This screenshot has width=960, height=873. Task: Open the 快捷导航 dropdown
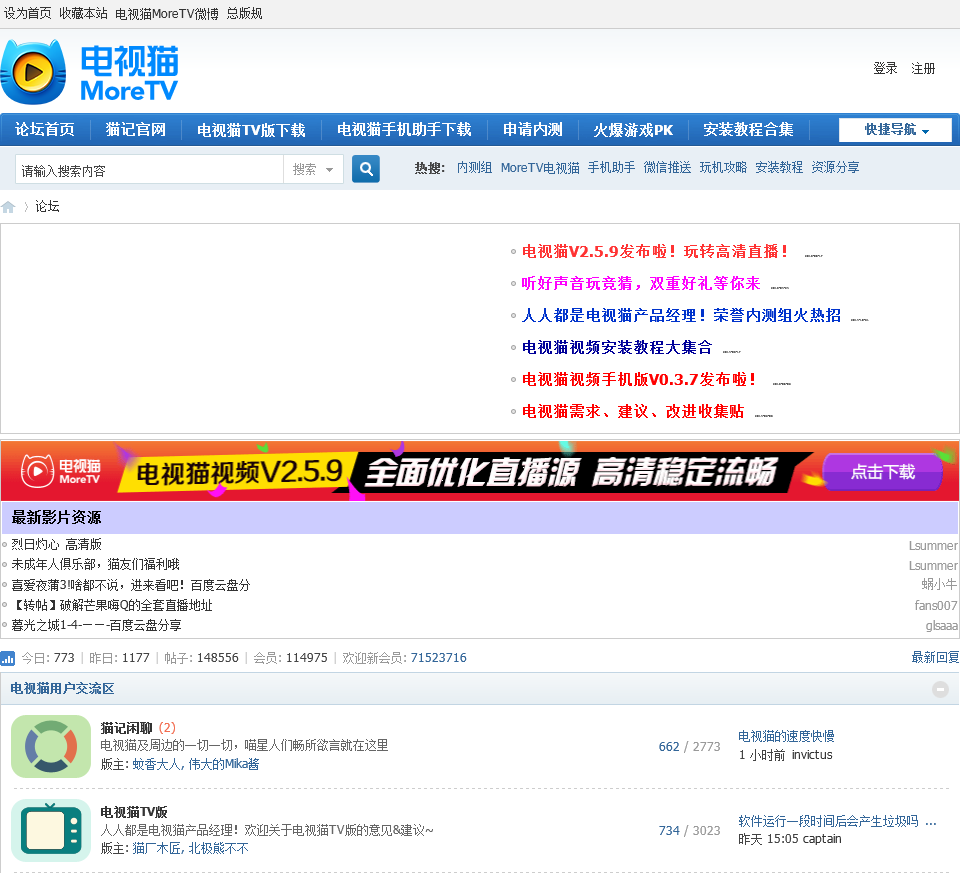coord(895,130)
